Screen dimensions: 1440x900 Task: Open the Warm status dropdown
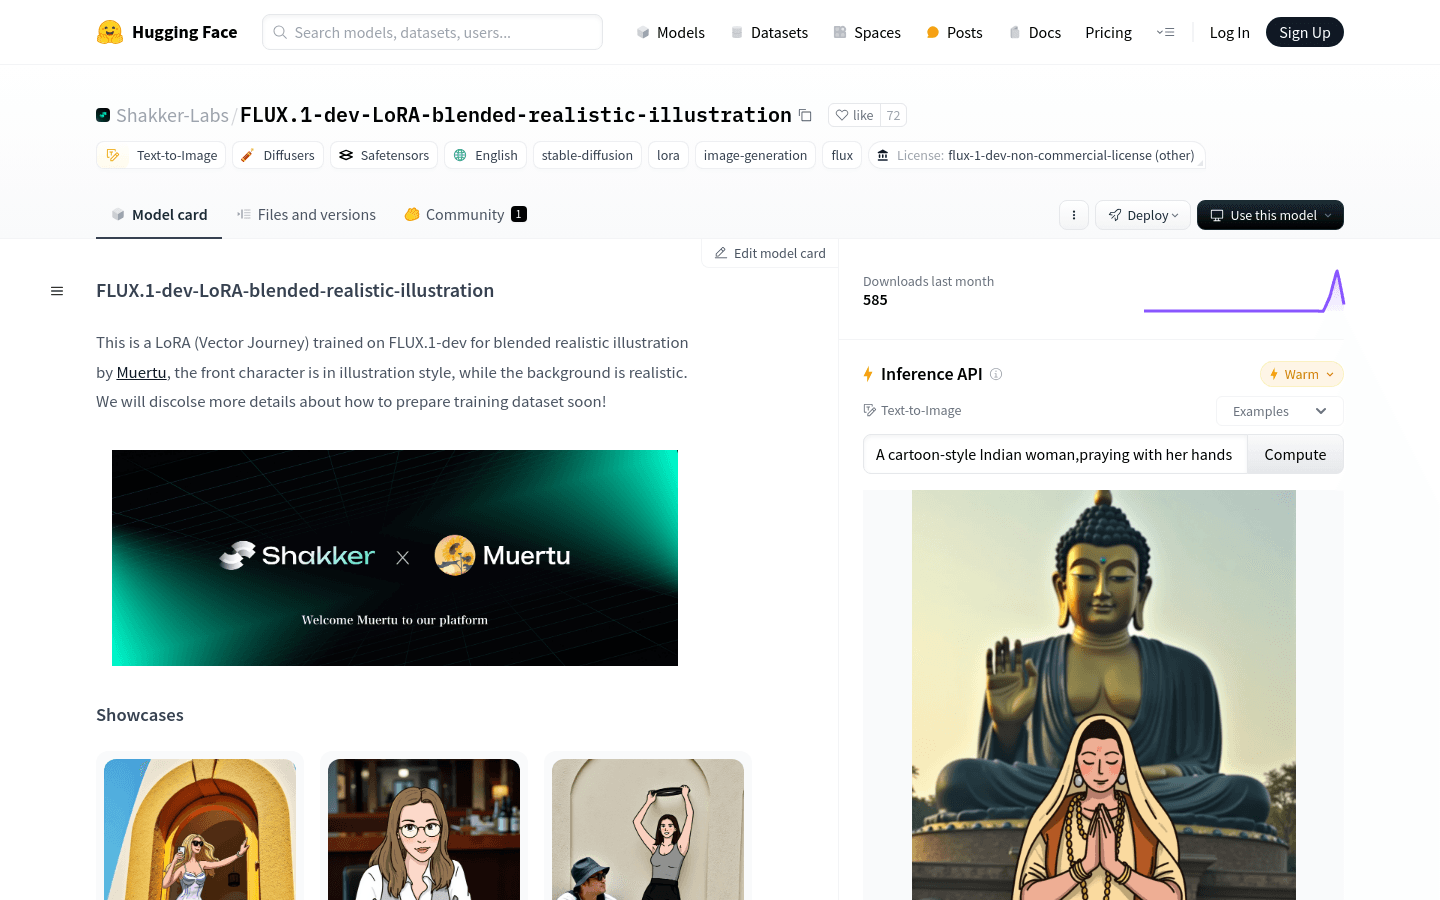point(1301,374)
